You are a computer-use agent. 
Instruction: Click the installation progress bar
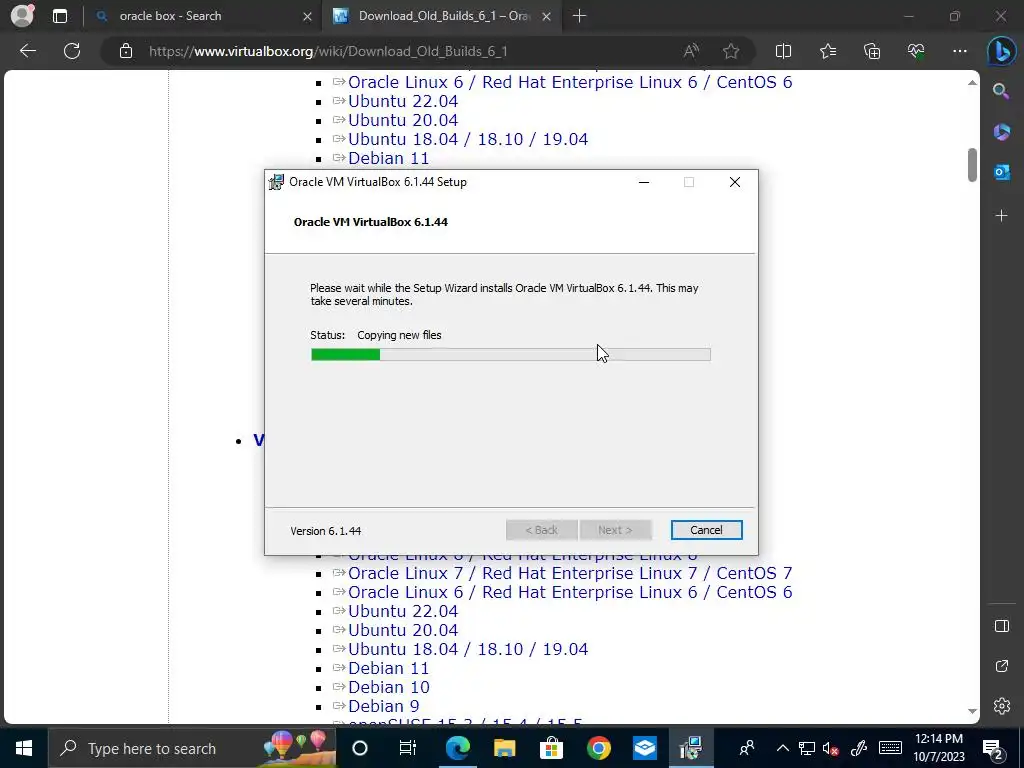pos(511,355)
